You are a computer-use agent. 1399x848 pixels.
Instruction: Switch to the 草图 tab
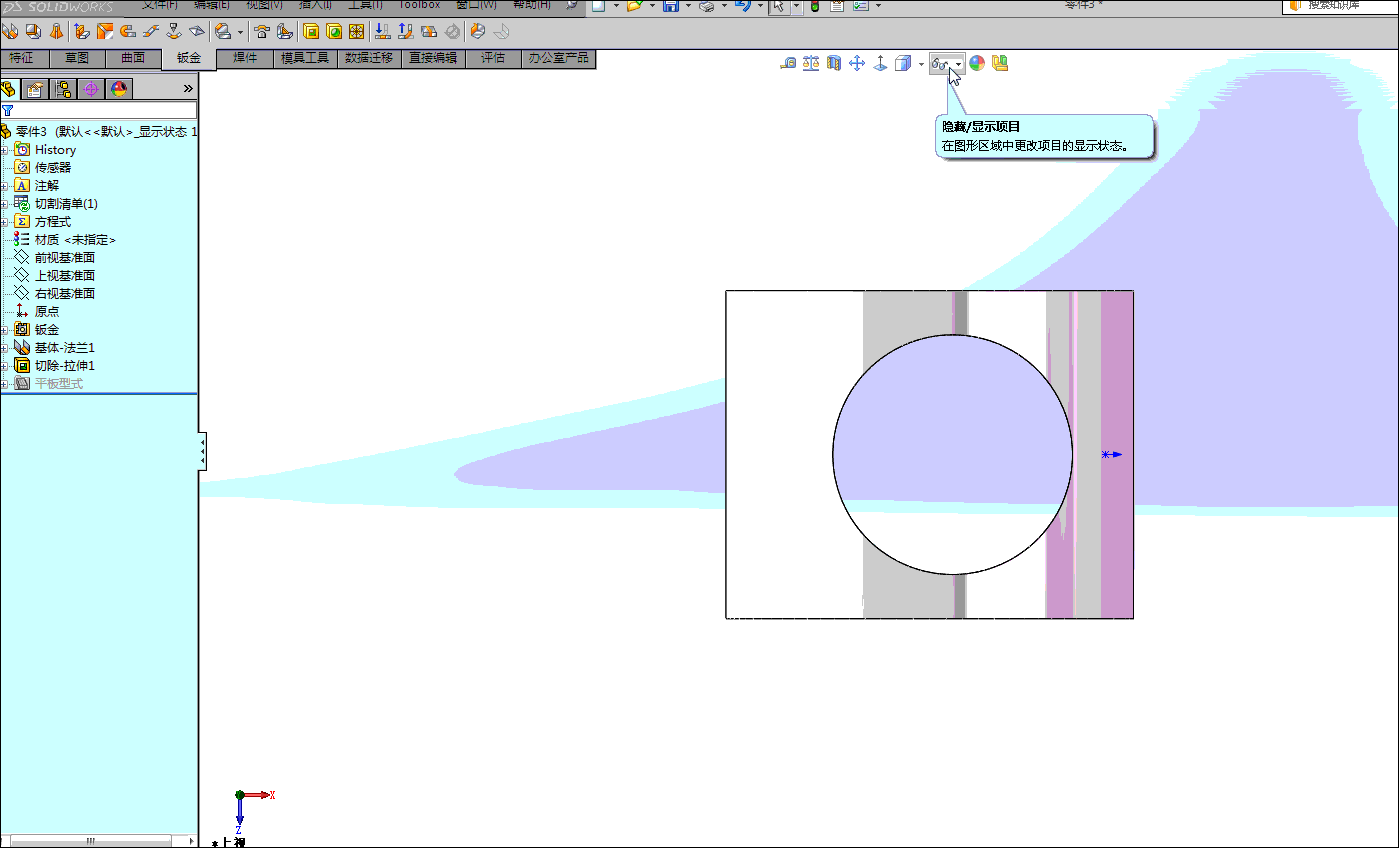coord(77,58)
